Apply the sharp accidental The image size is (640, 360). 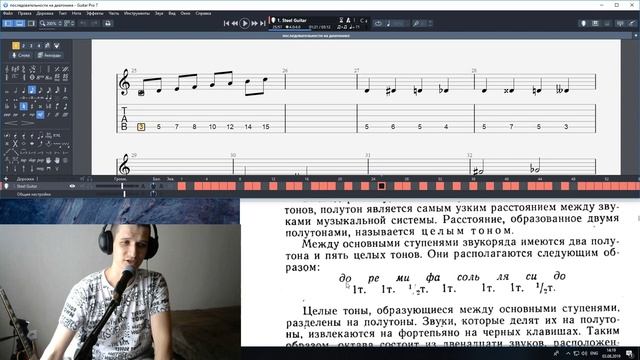(x=32, y=107)
